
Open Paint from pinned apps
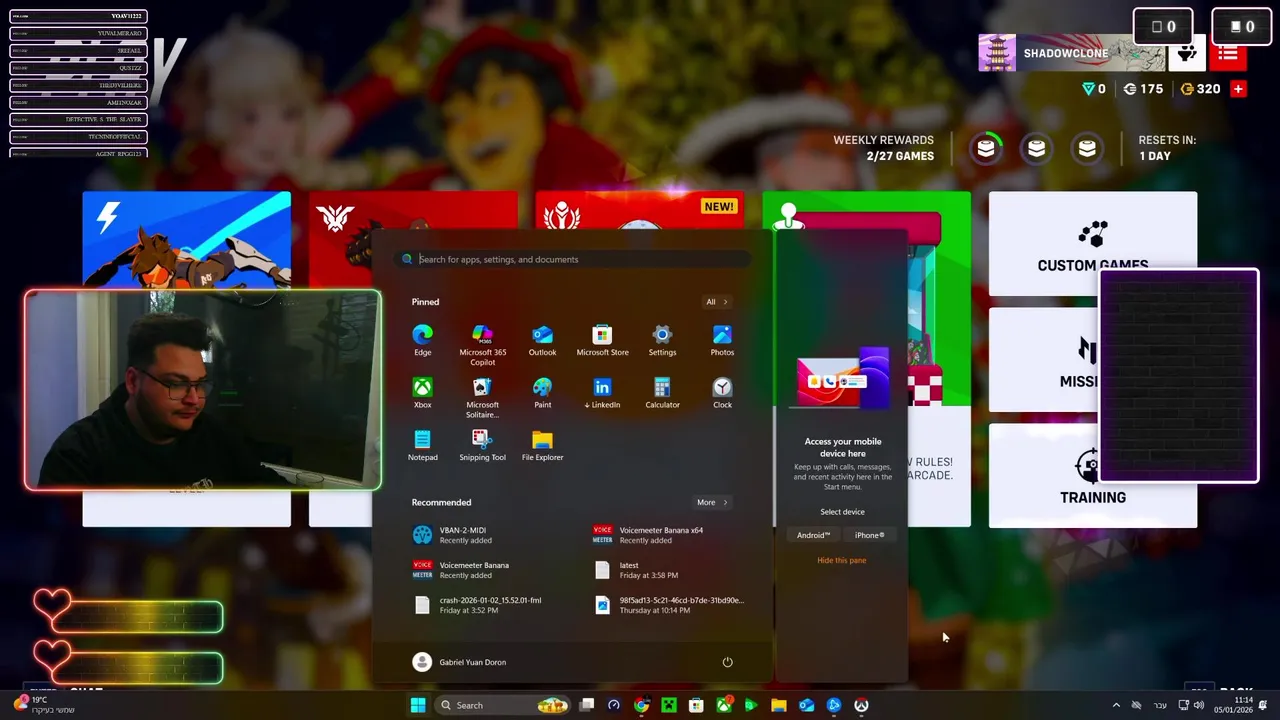[x=542, y=393]
